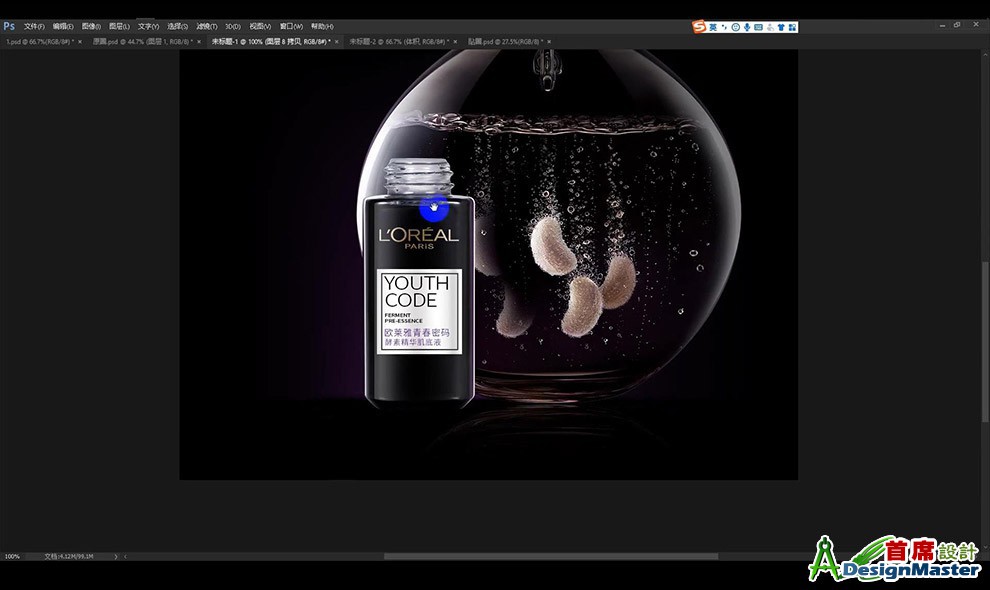The width and height of the screenshot is (990, 590).
Task: Click the Sogou voice input microphone icon
Action: point(747,27)
